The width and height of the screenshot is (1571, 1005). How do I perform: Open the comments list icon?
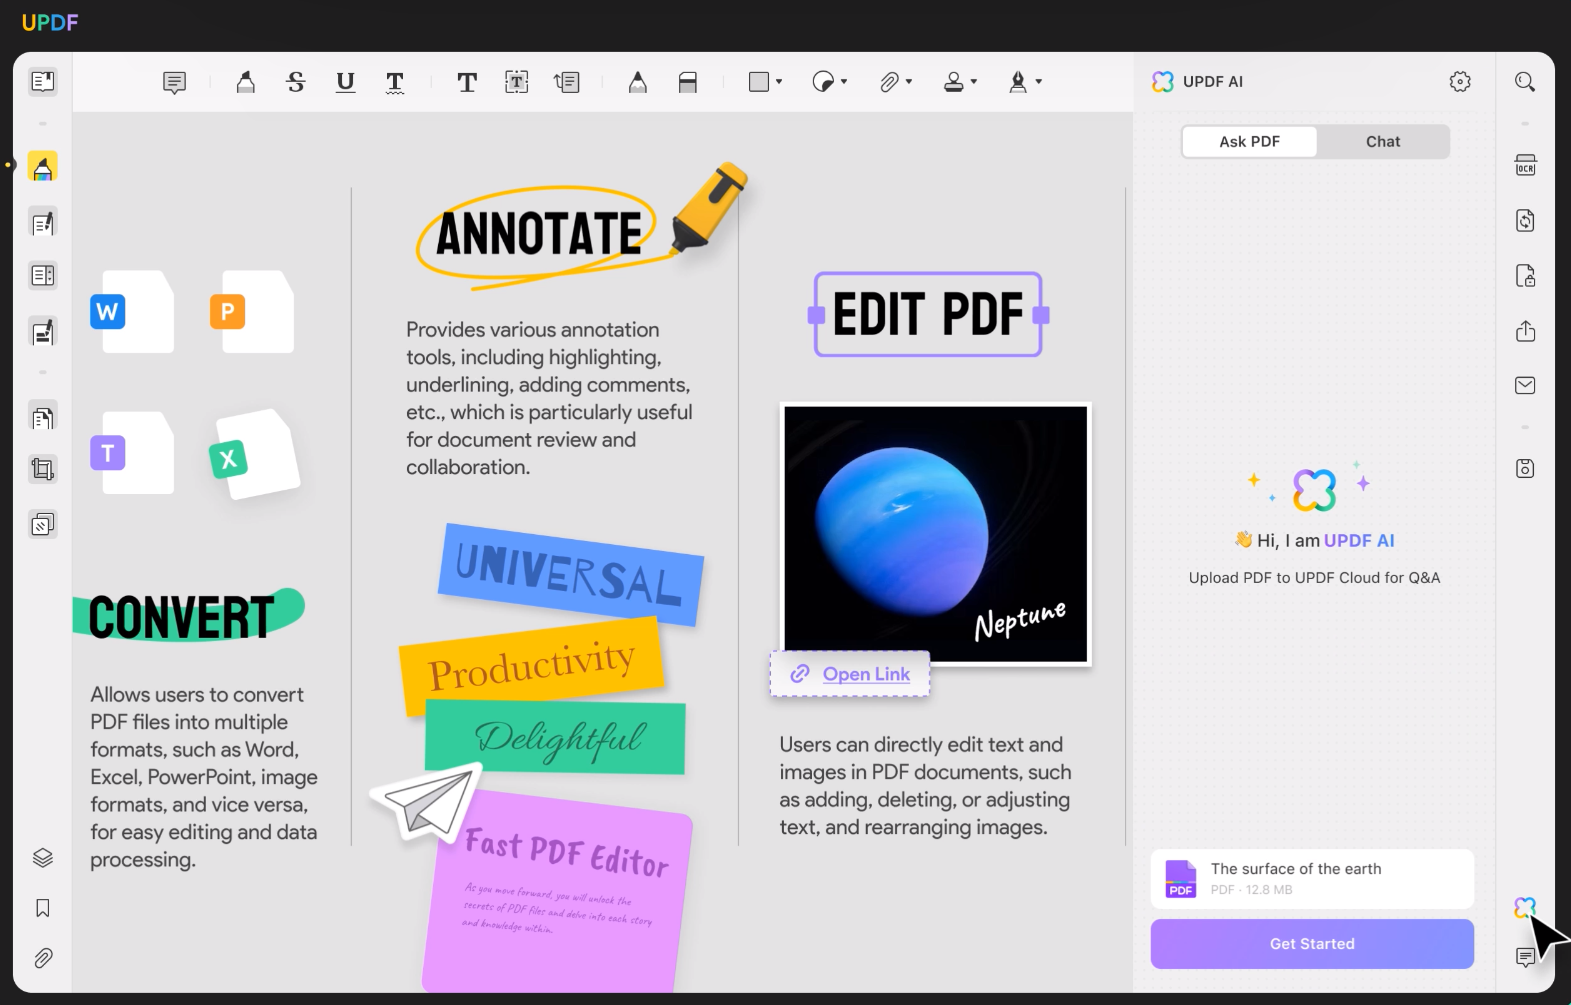coord(1525,958)
